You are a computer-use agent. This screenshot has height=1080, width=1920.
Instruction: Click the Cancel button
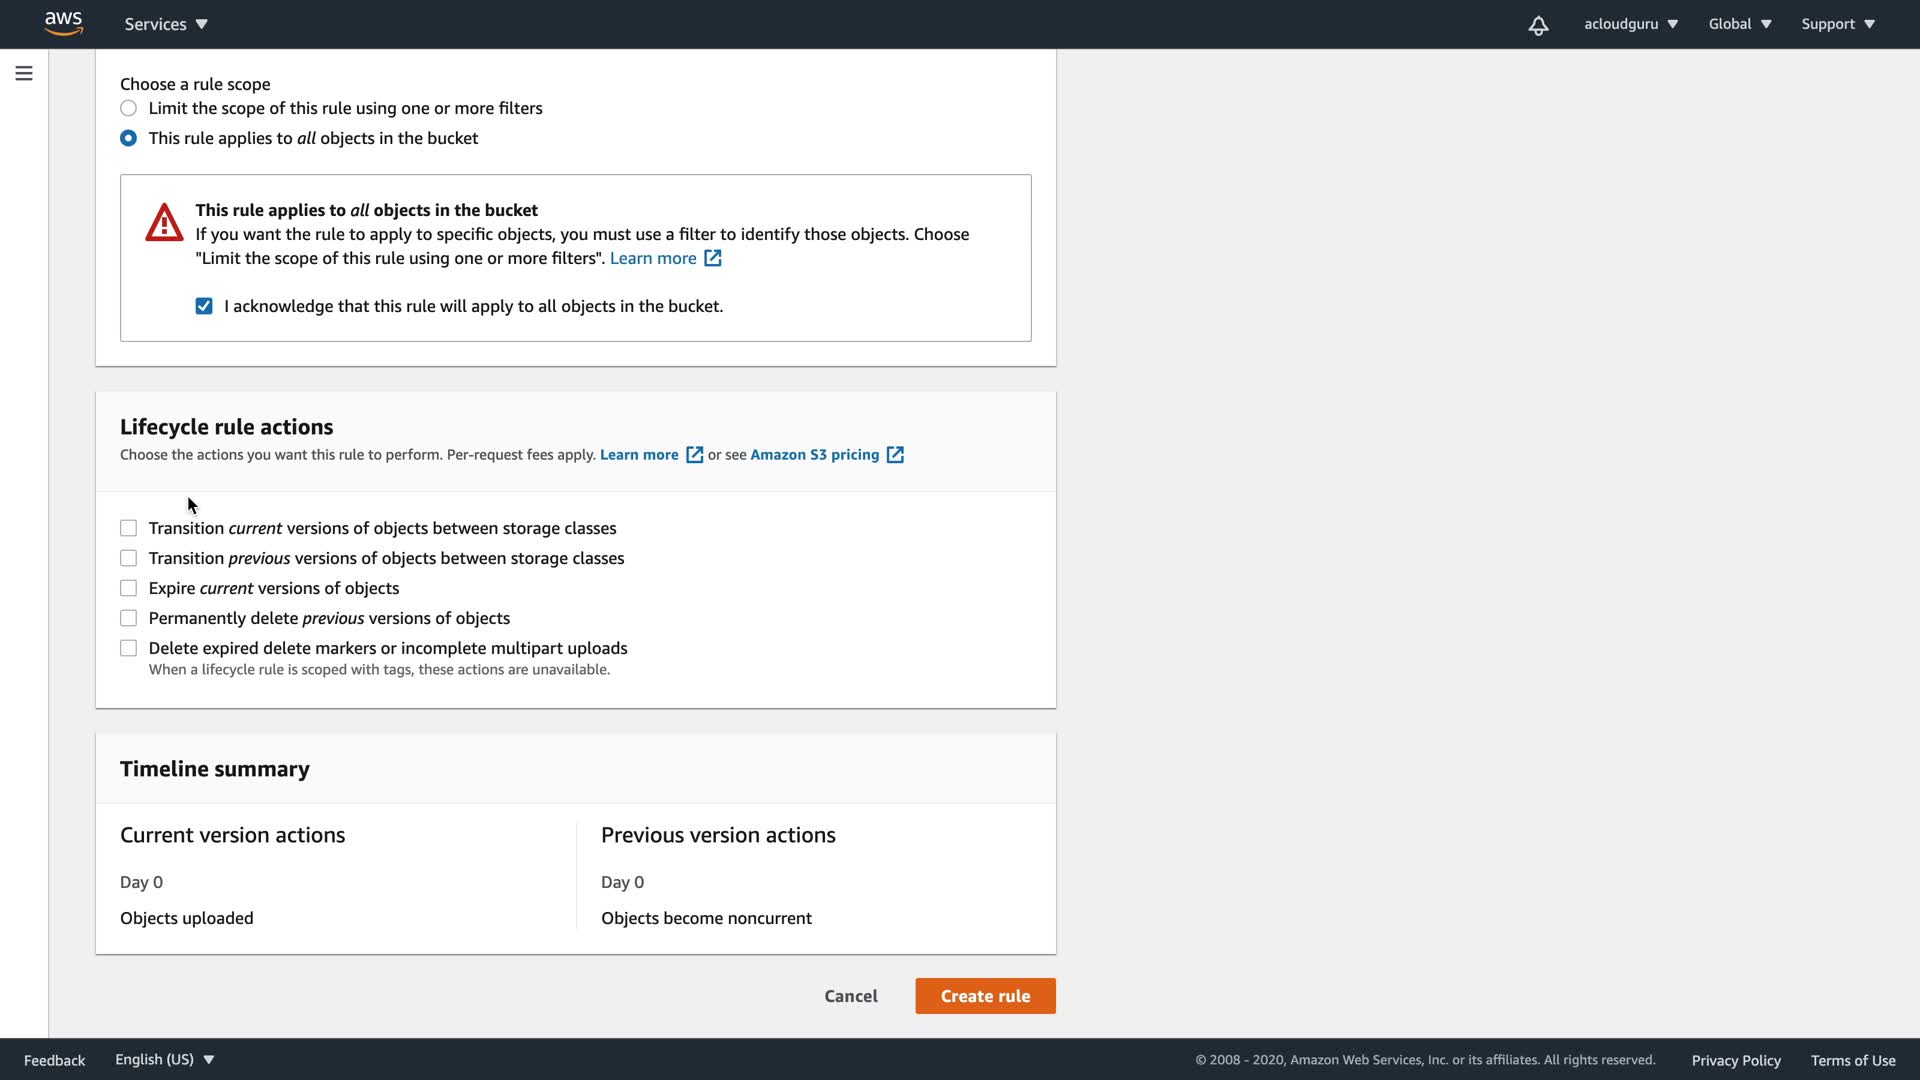click(851, 996)
